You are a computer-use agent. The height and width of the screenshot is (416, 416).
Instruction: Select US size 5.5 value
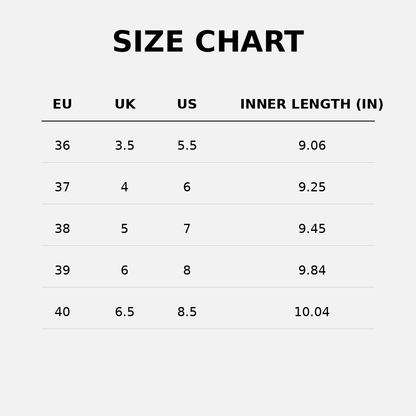tap(187, 145)
